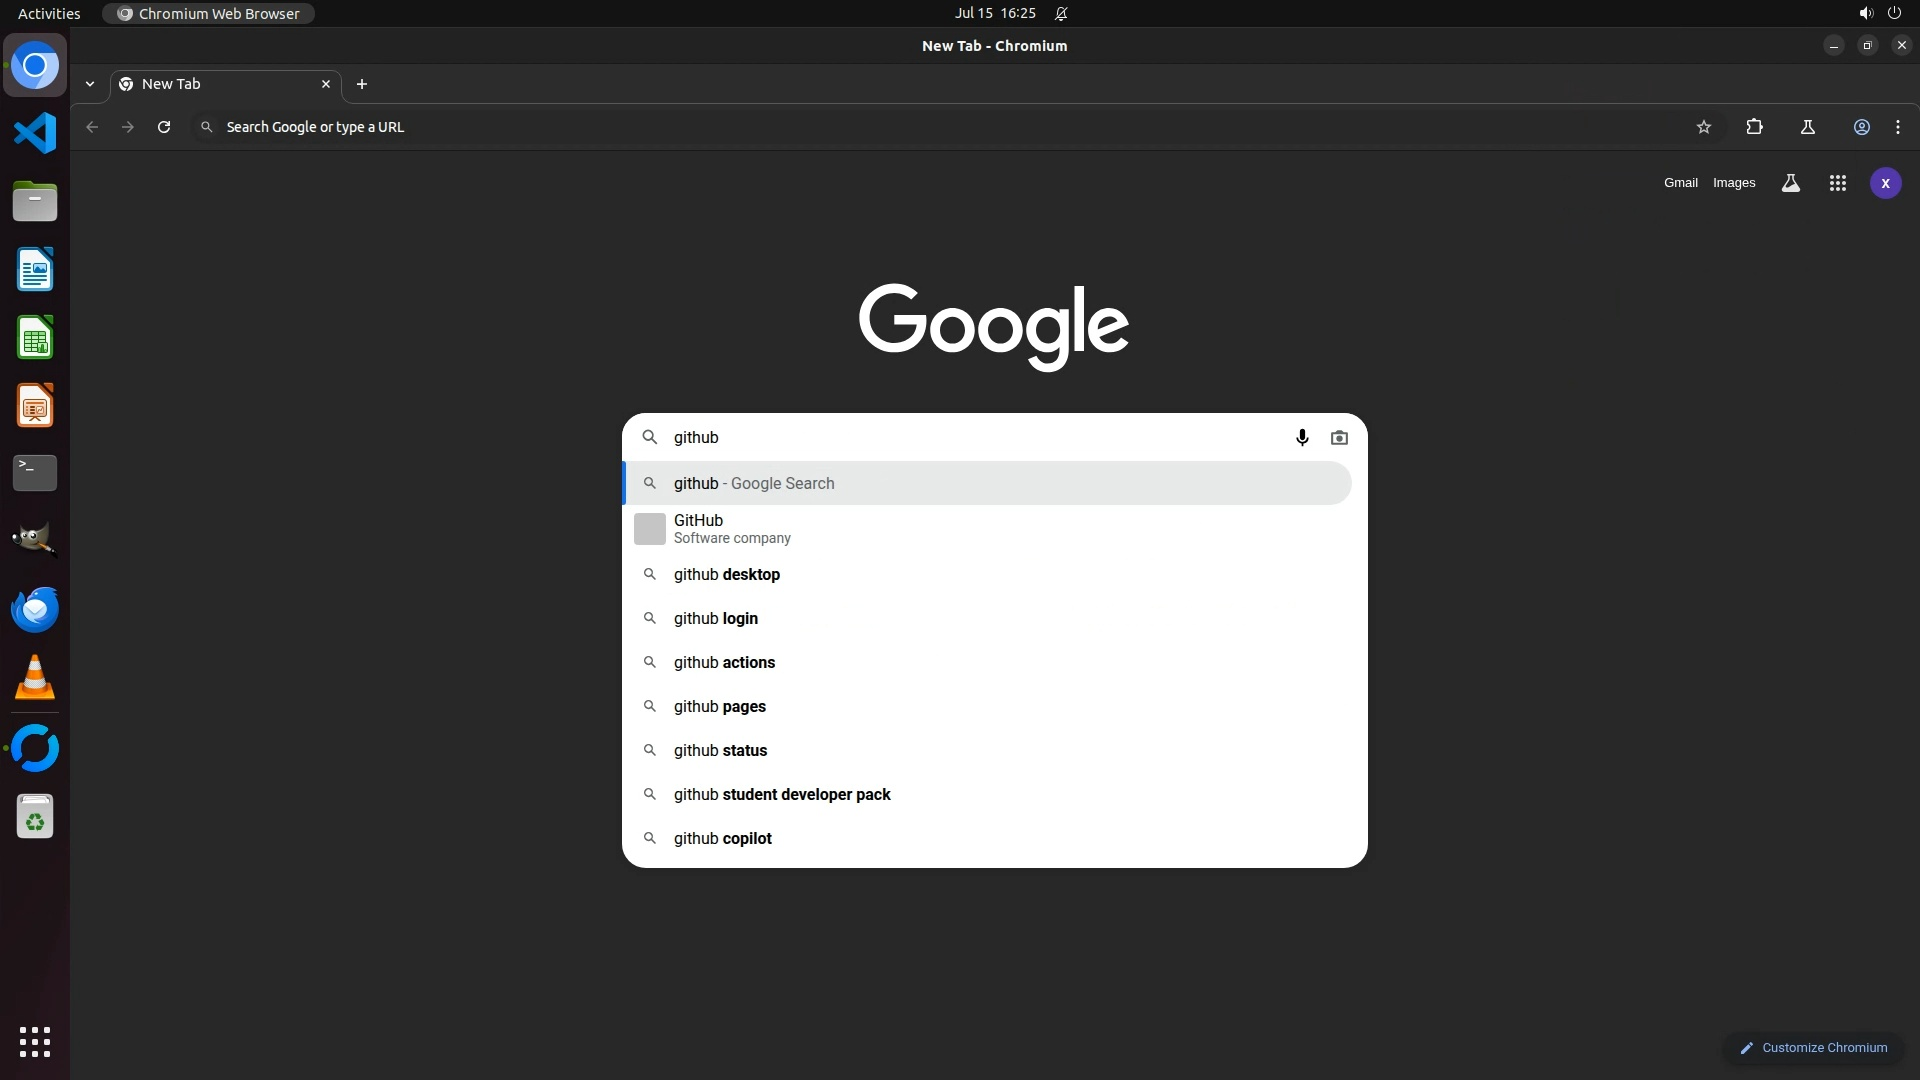Open the Chromium three-dot menu
This screenshot has height=1080, width=1920.
coord(1898,127)
